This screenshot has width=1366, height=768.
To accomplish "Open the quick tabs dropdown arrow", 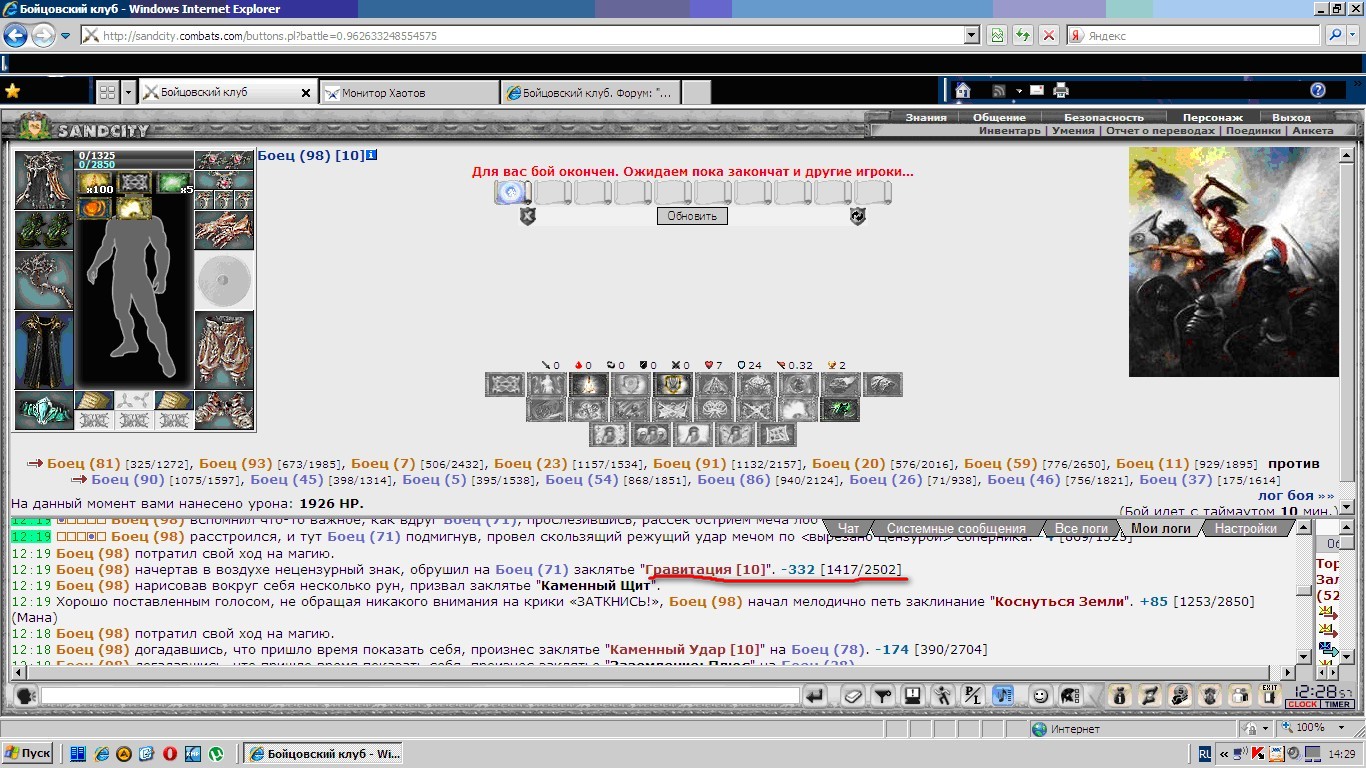I will pyautogui.click(x=128, y=92).
